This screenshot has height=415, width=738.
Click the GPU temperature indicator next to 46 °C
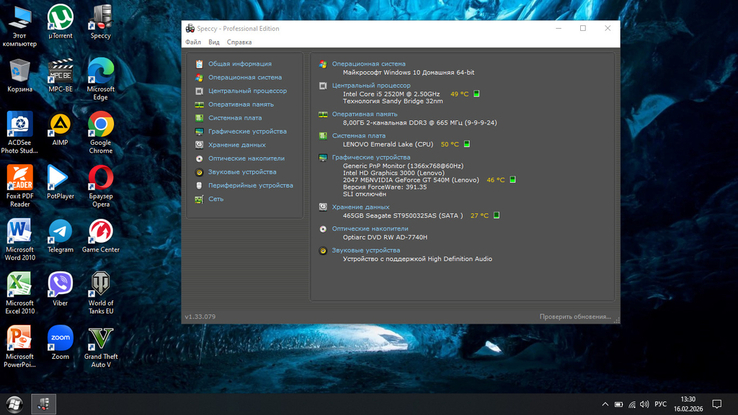[513, 180]
